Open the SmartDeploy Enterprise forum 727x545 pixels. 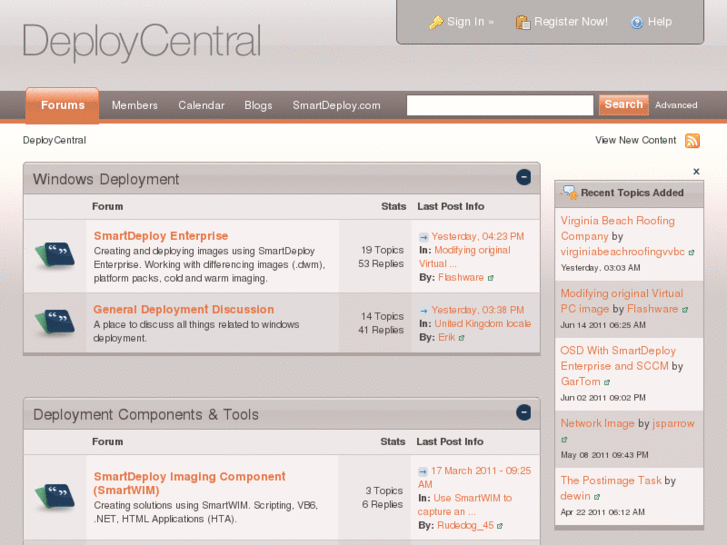(161, 236)
